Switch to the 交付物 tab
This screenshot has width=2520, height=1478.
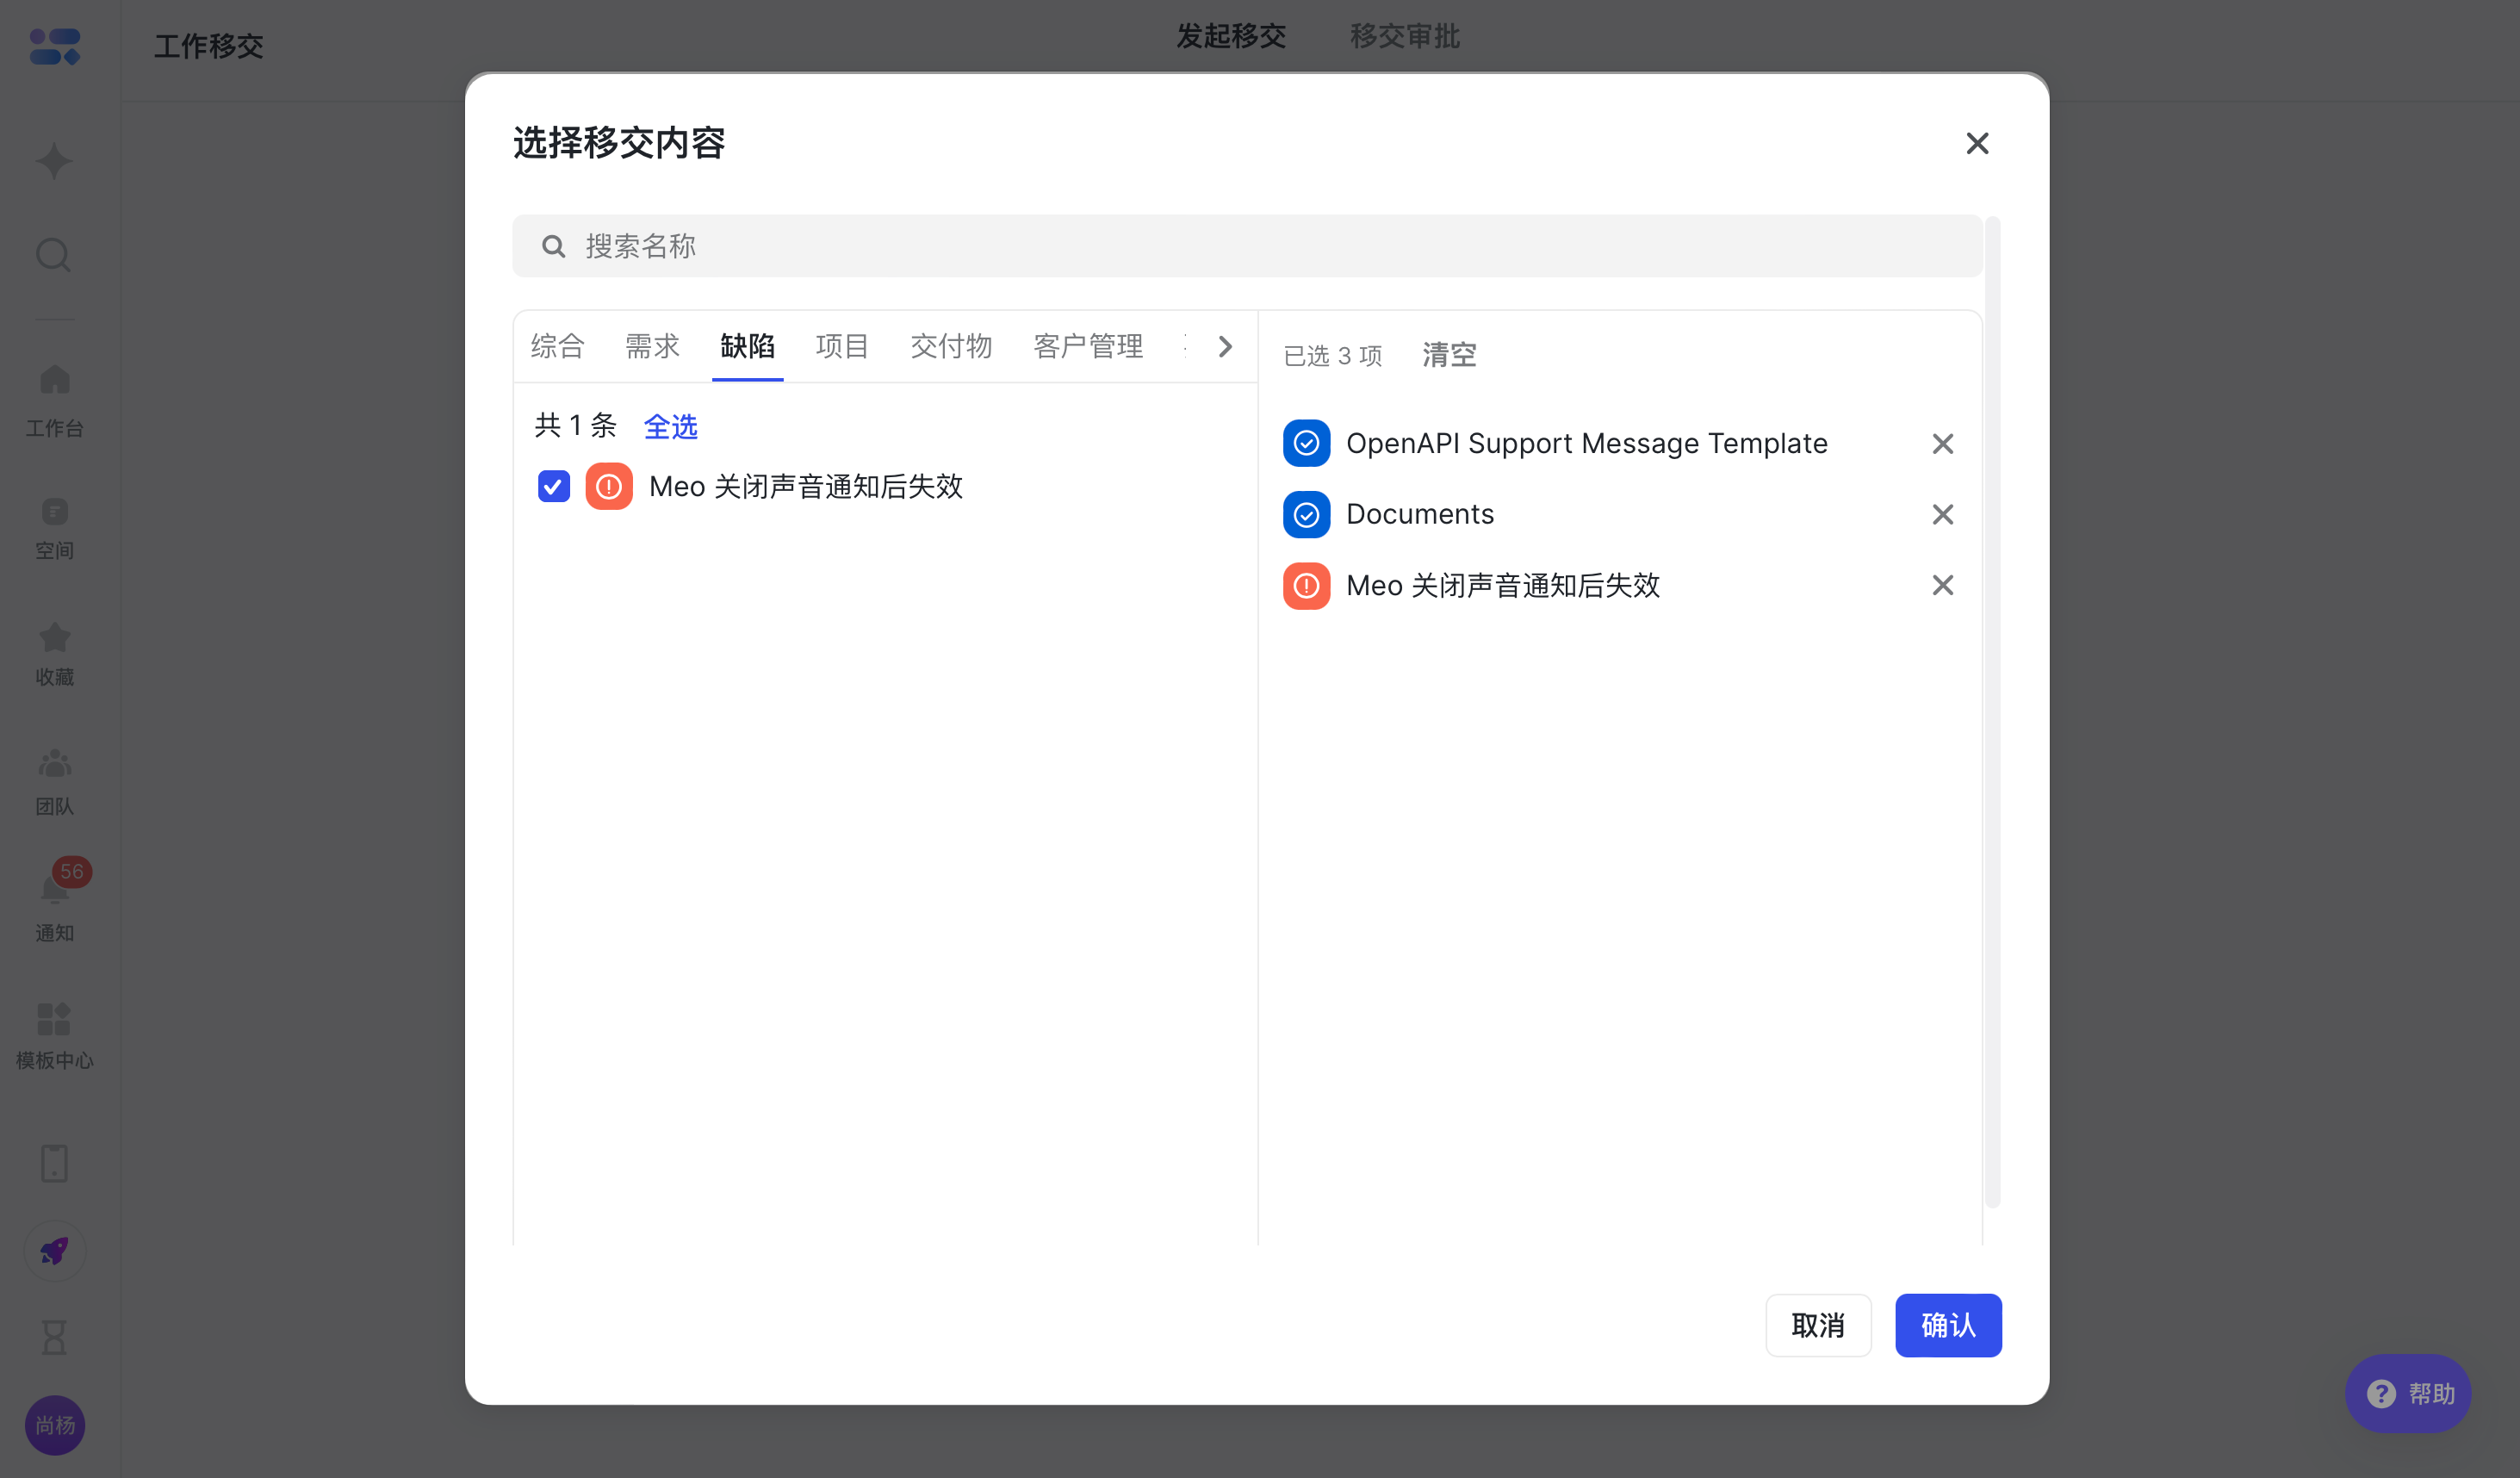pos(951,346)
